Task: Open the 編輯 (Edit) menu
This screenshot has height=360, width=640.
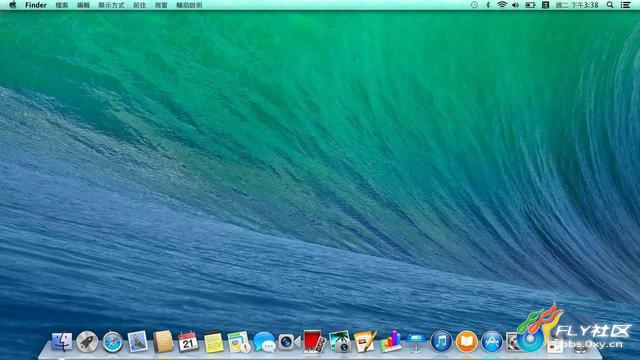Action: tap(83, 5)
